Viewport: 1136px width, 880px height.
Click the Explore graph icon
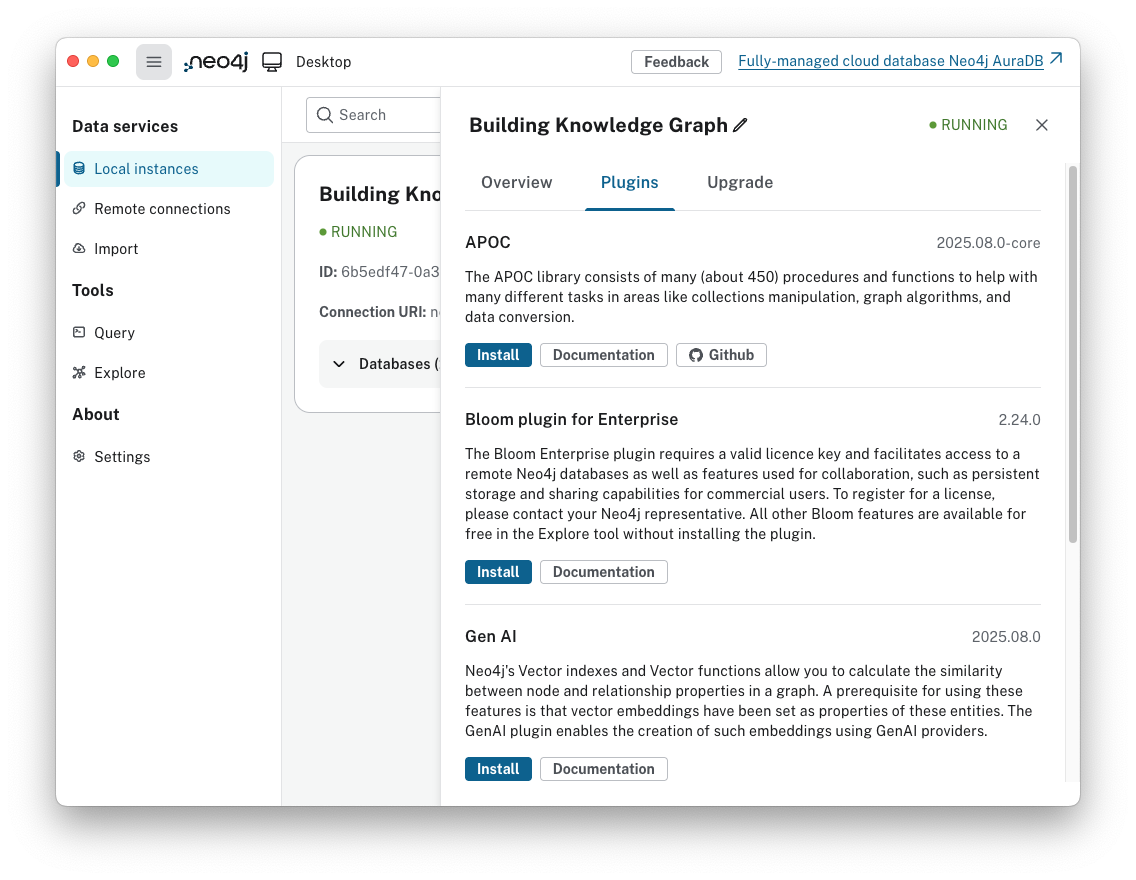pyautogui.click(x=79, y=372)
